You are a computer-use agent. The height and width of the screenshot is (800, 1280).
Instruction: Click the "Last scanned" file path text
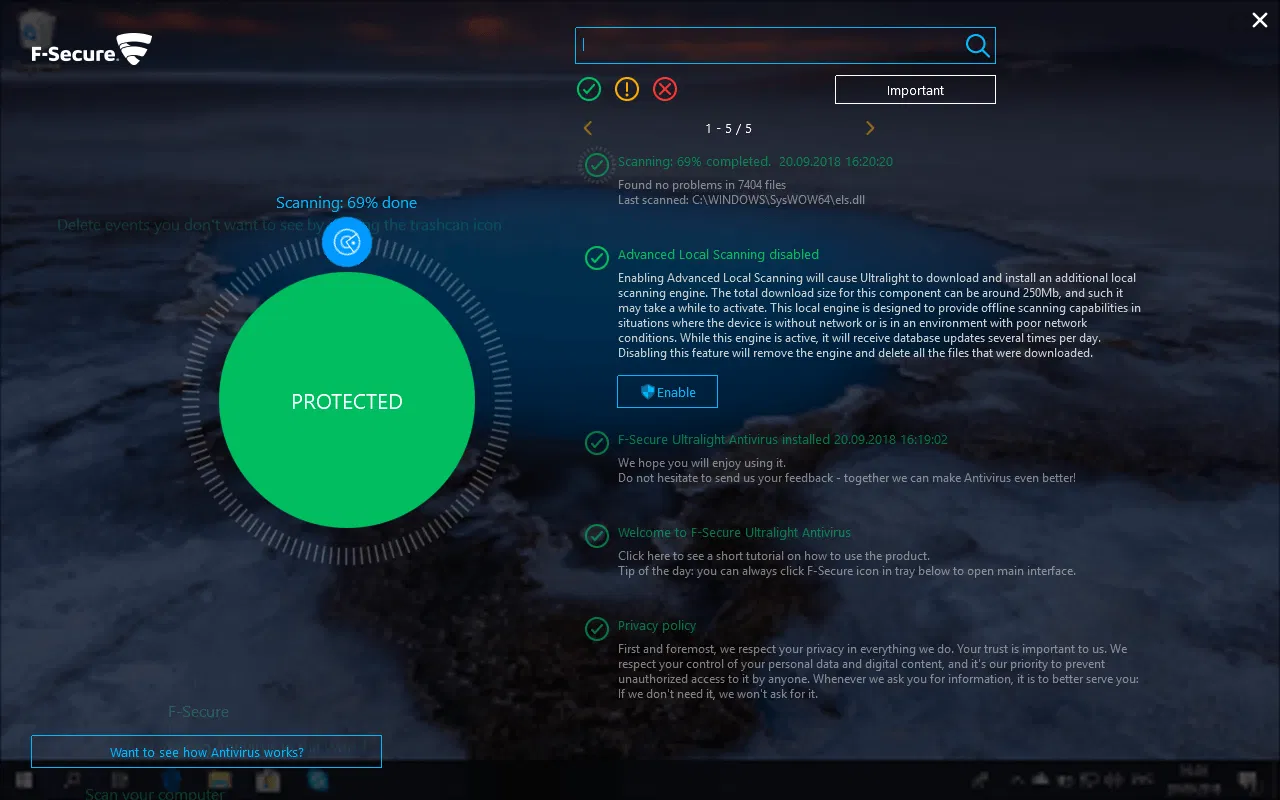[x=741, y=200]
